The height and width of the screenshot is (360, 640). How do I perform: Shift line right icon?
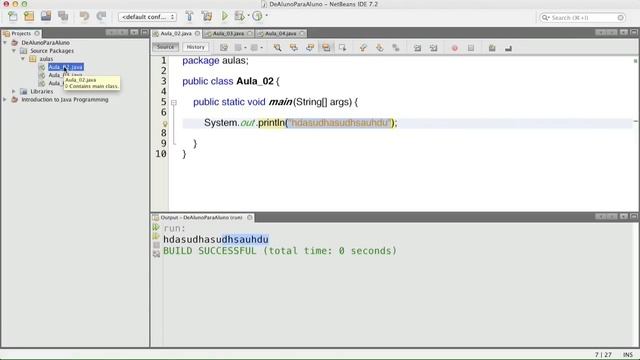pos(433,48)
